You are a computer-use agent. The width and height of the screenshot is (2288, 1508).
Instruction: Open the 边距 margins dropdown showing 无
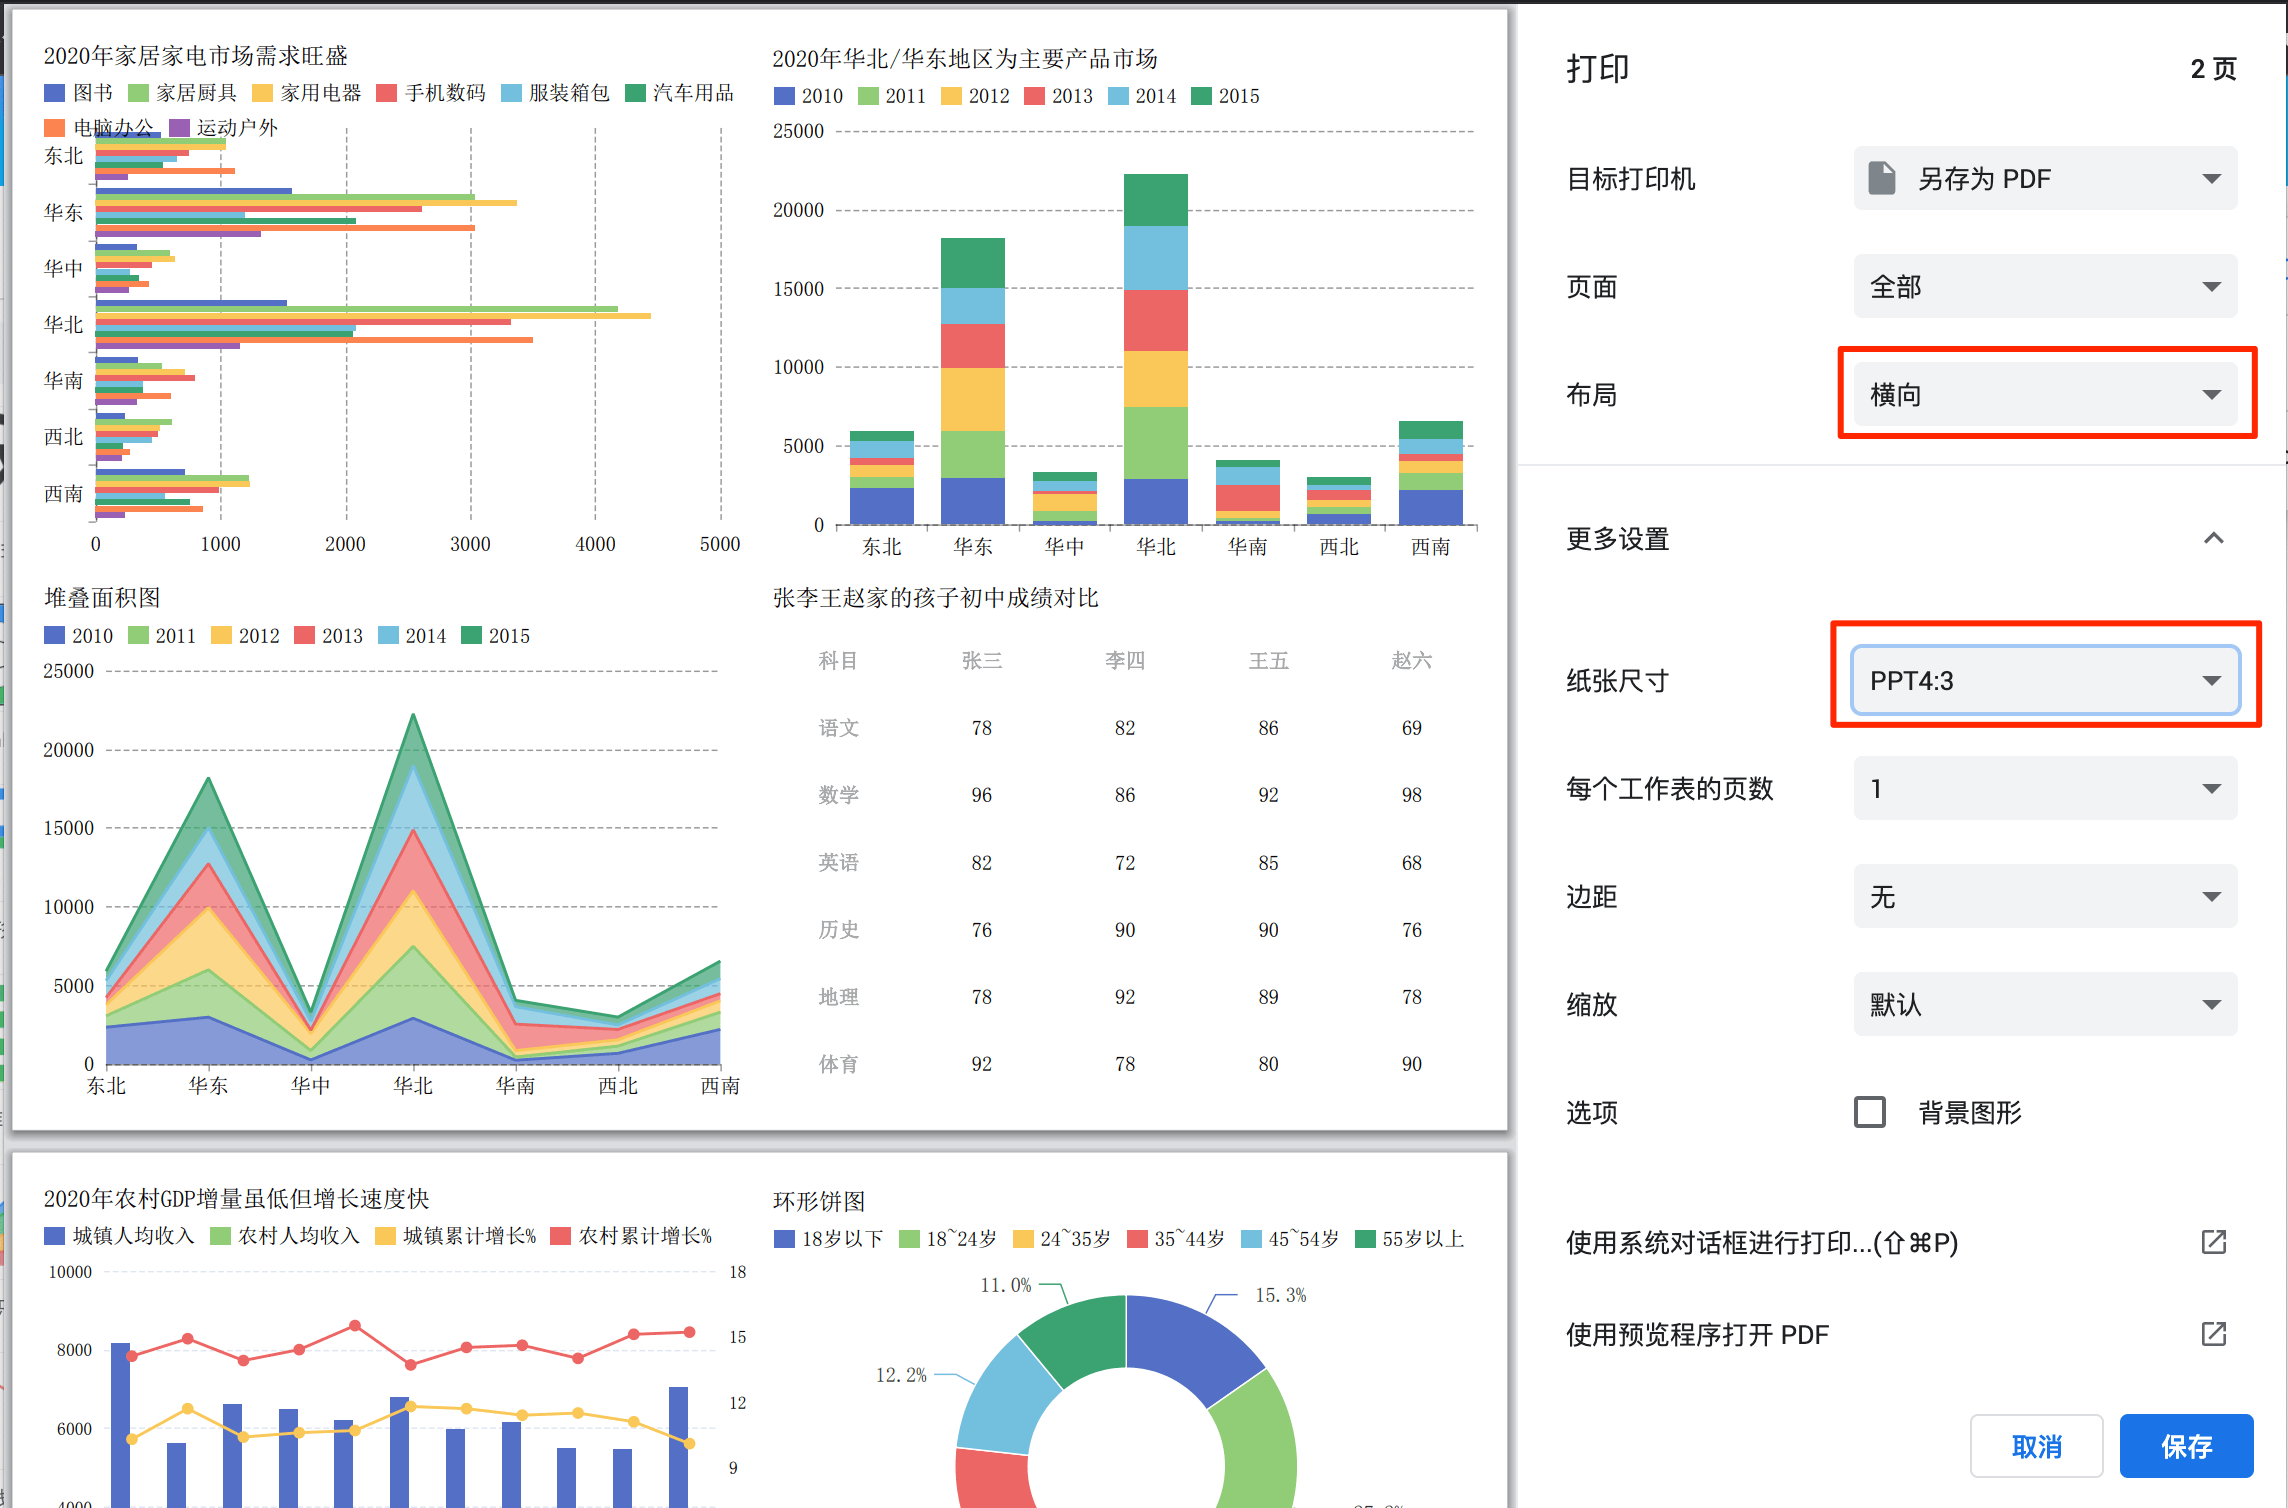click(x=2045, y=897)
